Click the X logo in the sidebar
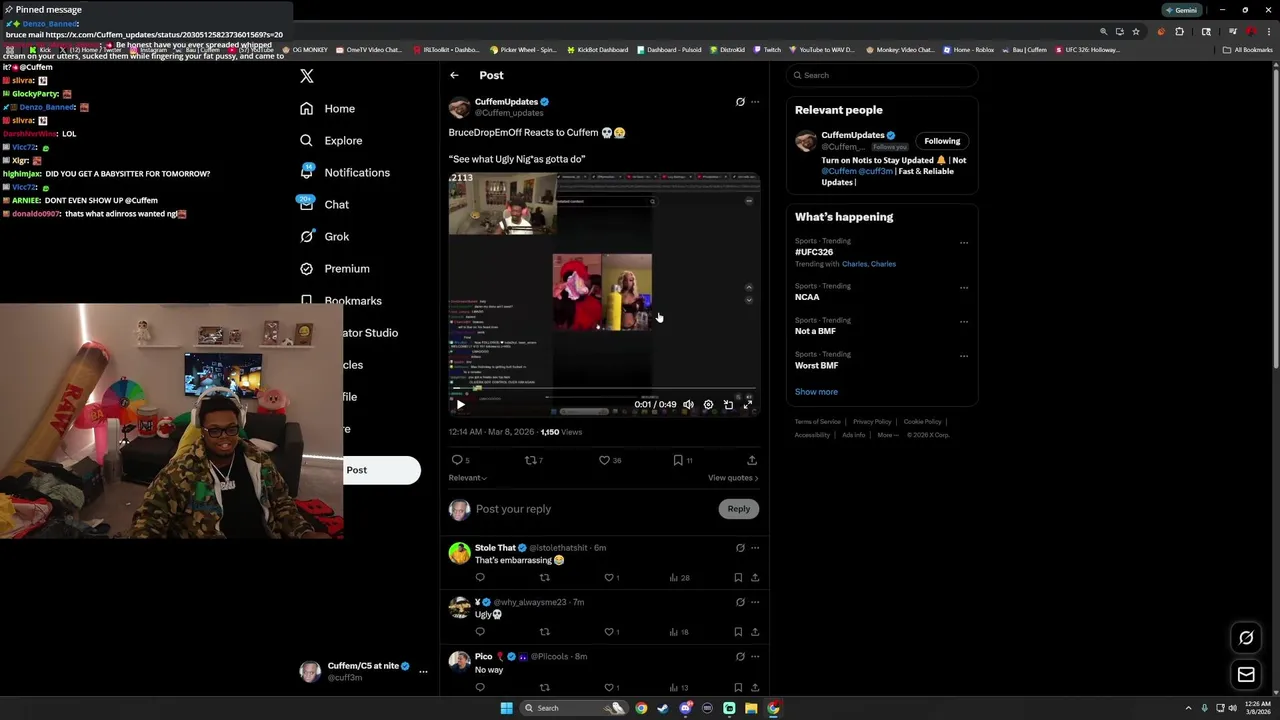Screen dimensions: 1280x720 [x=307, y=76]
